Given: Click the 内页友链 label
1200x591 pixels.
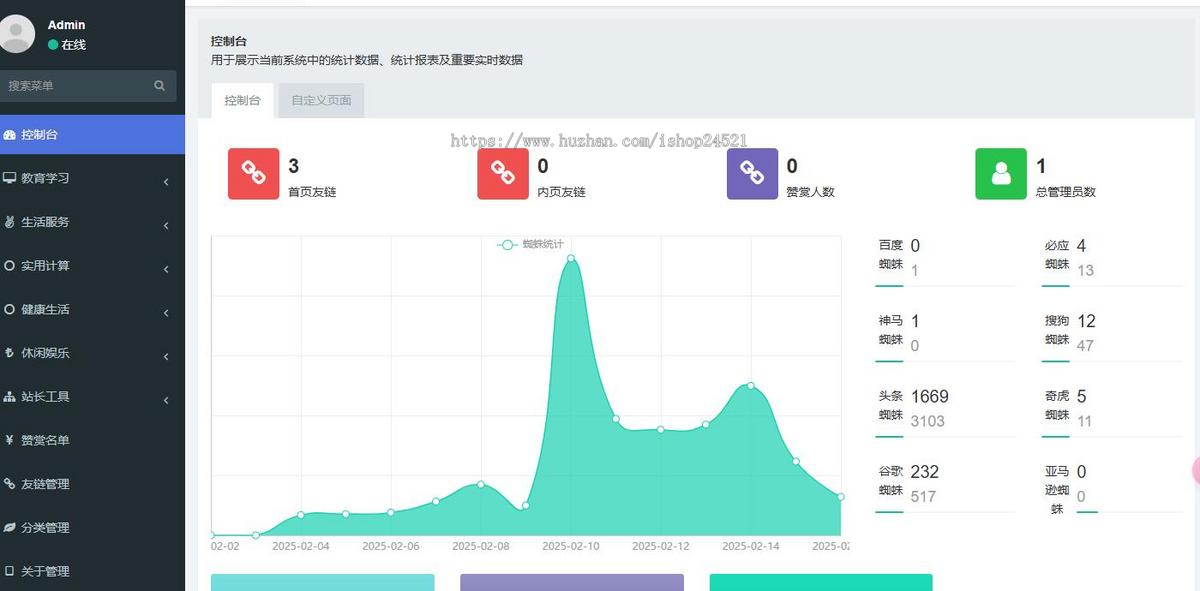Looking at the screenshot, I should (x=561, y=192).
